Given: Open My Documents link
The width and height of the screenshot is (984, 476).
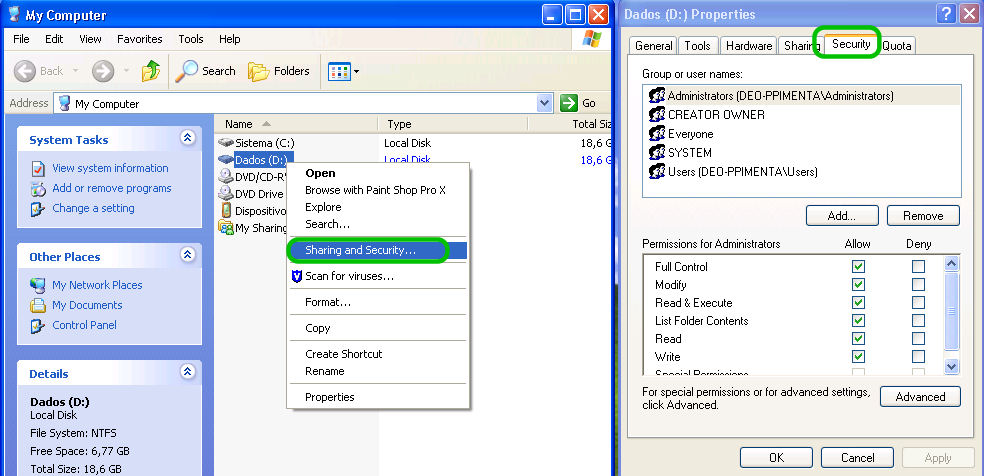Looking at the screenshot, I should 87,305.
